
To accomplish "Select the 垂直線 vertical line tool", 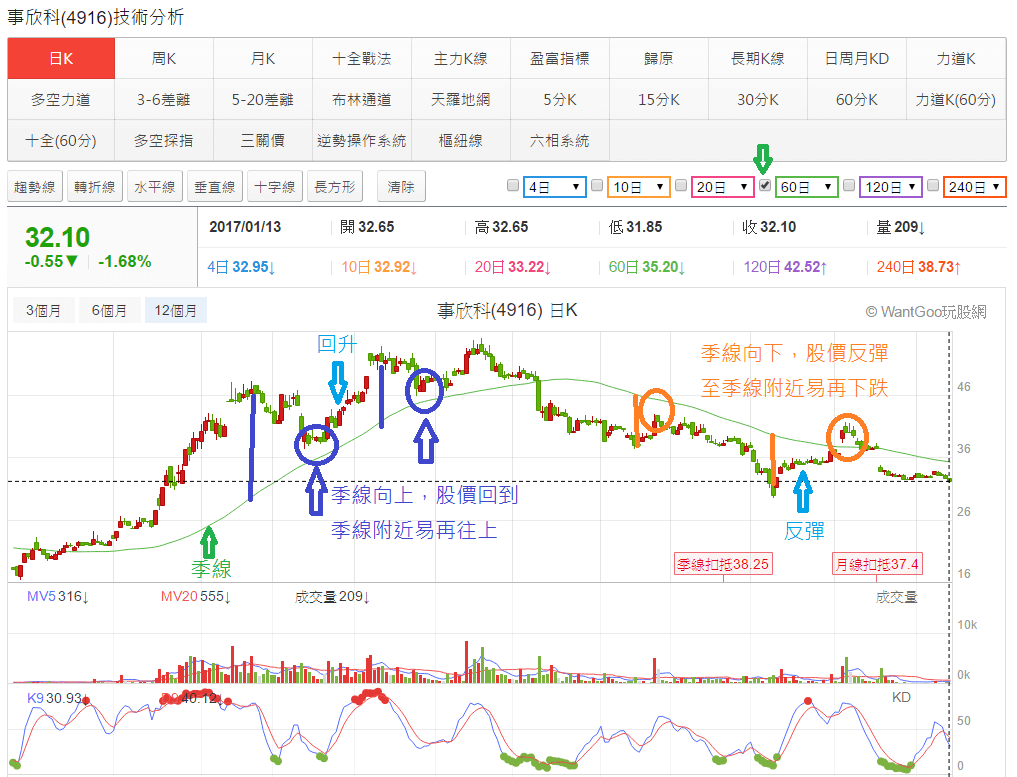I will [214, 186].
